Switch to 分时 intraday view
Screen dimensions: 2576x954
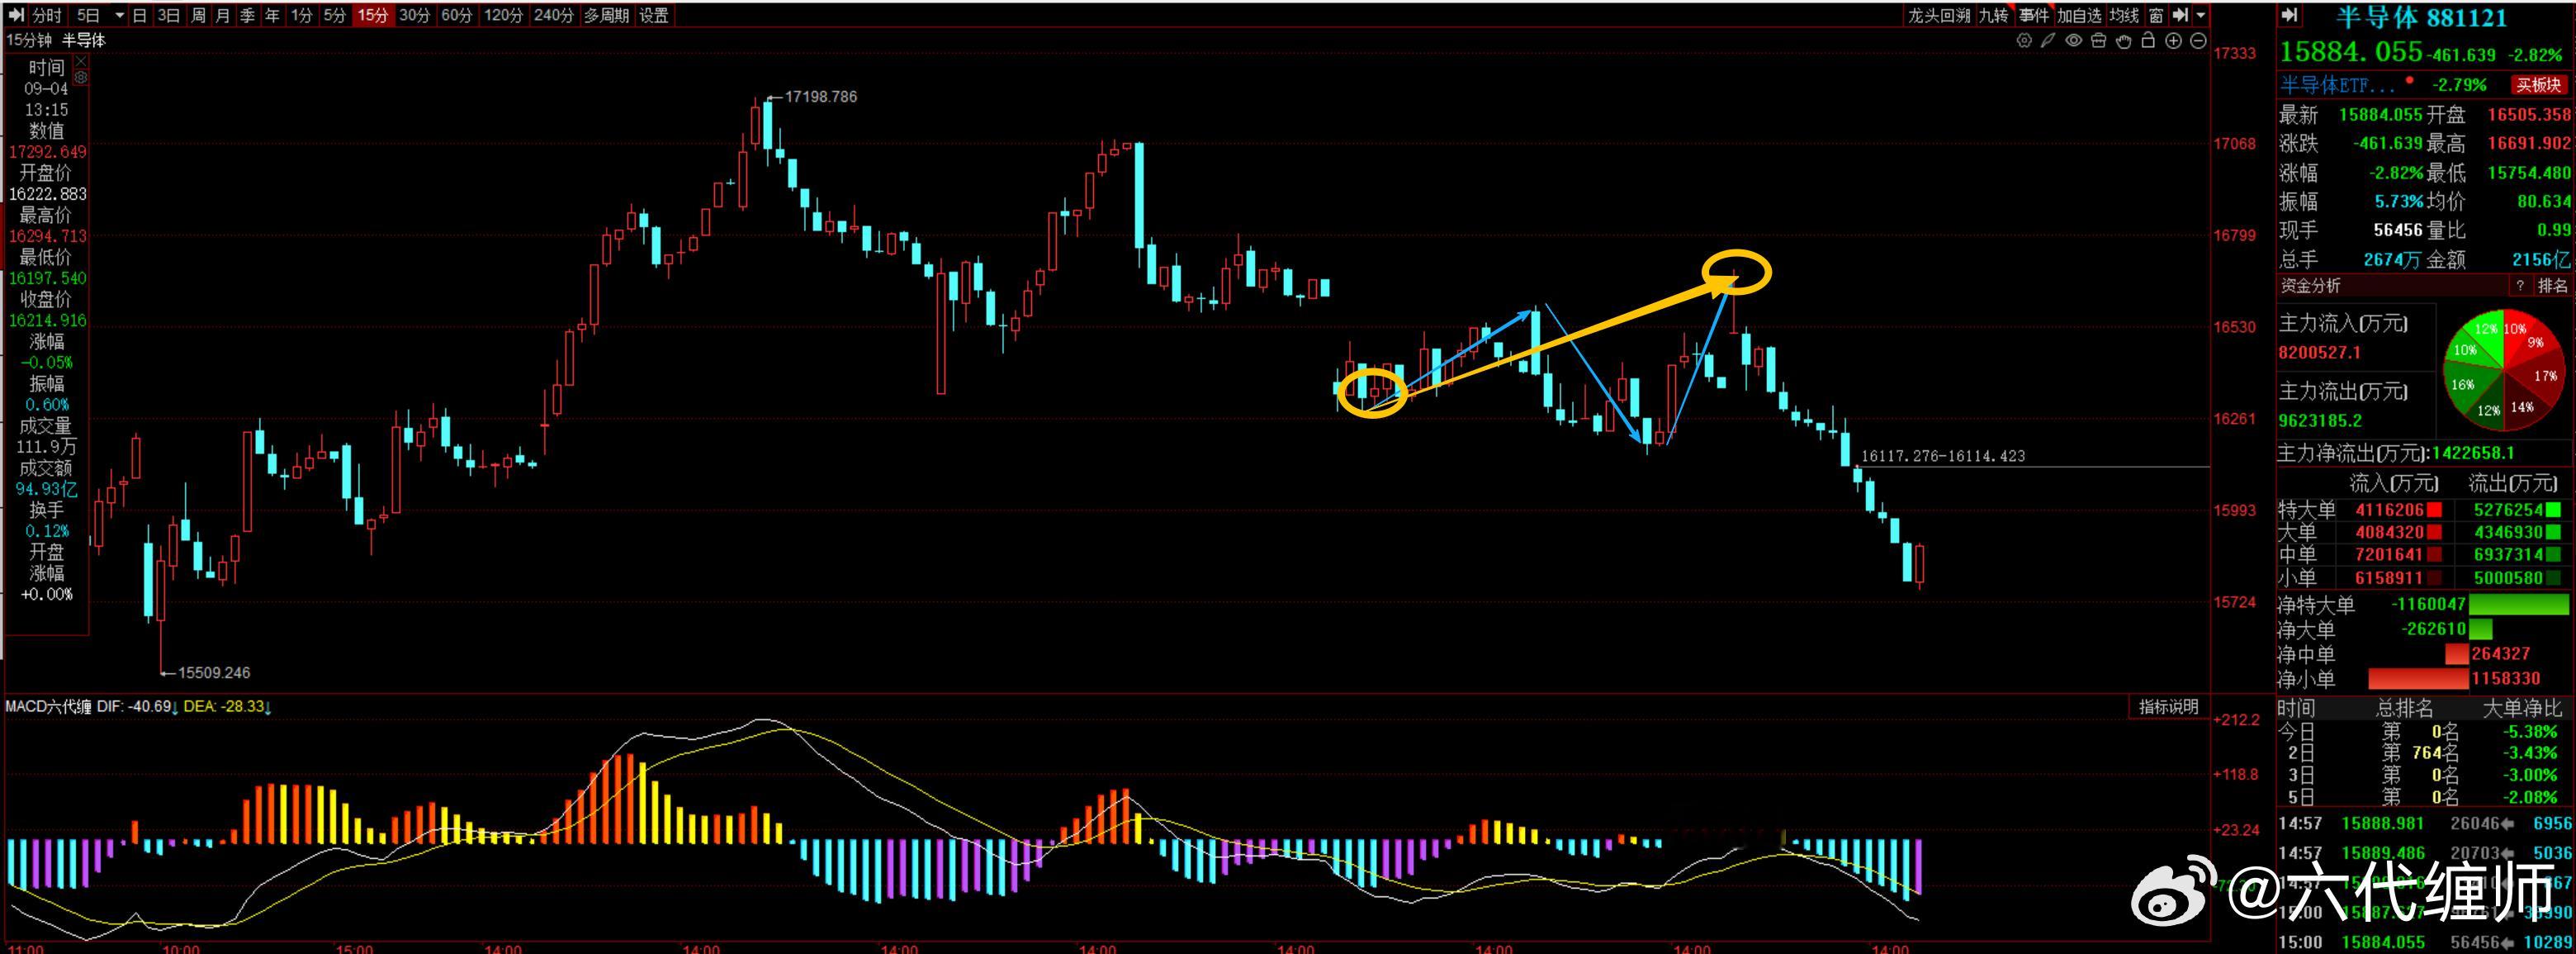coord(47,15)
